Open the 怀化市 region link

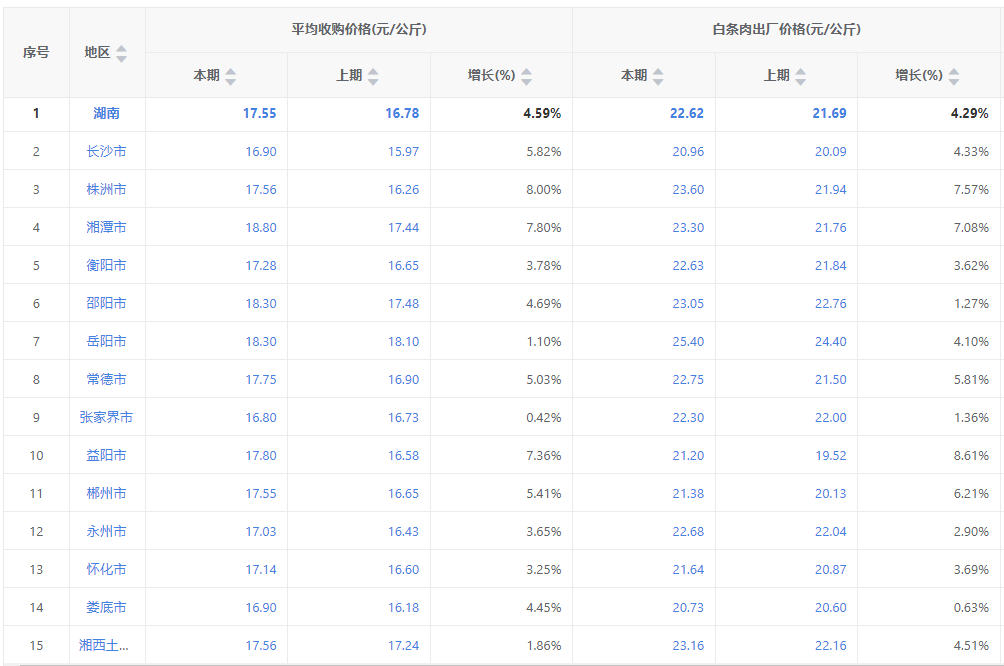106,569
